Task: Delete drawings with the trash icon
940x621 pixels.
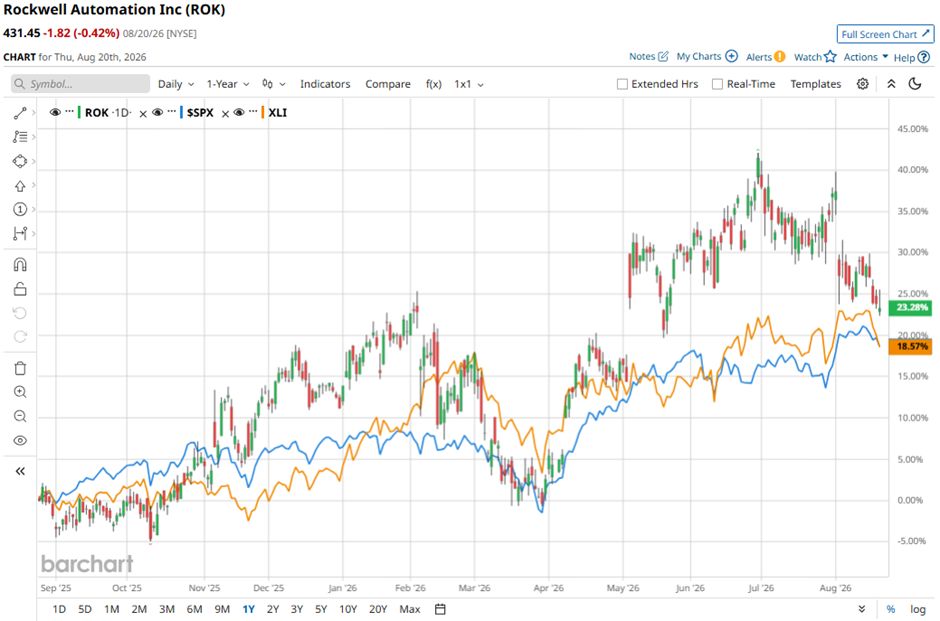Action: pyautogui.click(x=20, y=368)
